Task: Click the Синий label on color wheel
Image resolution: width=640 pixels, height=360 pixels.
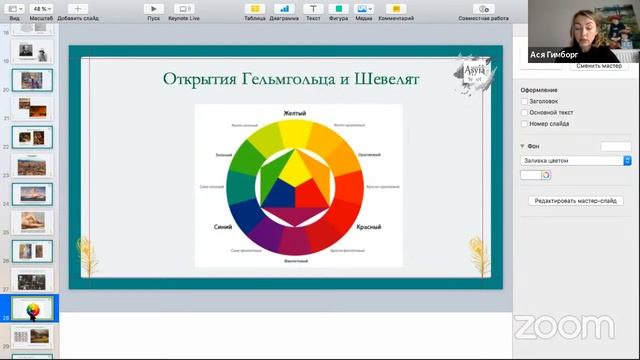Action: (x=223, y=227)
